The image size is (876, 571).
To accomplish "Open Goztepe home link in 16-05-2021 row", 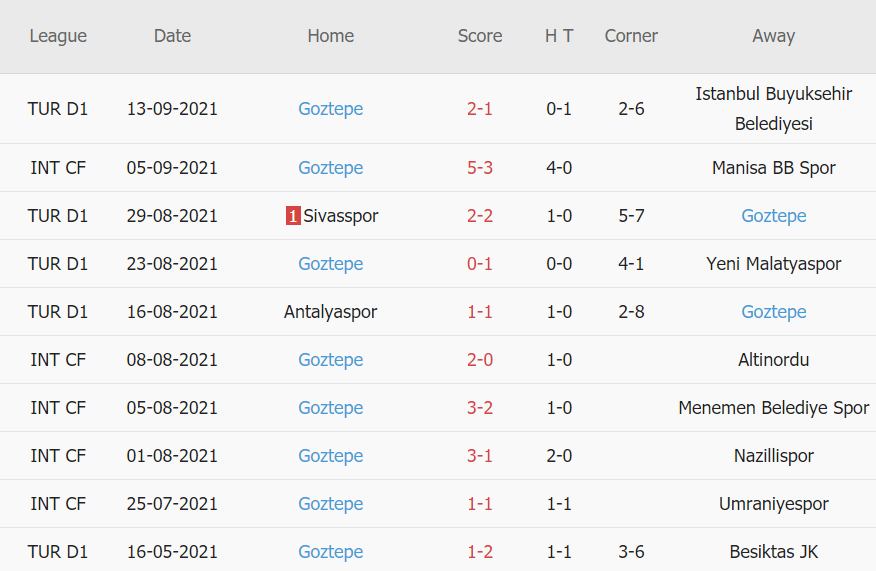I will [x=330, y=552].
